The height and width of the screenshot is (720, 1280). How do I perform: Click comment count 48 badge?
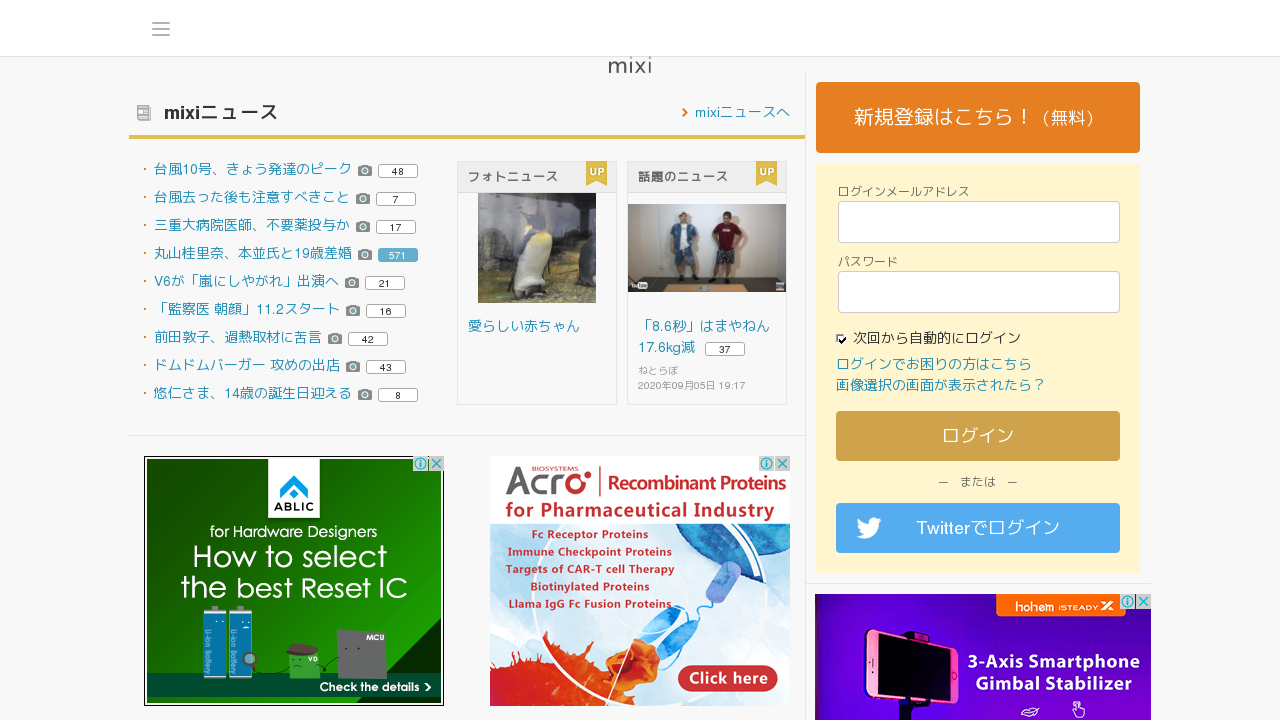398,171
